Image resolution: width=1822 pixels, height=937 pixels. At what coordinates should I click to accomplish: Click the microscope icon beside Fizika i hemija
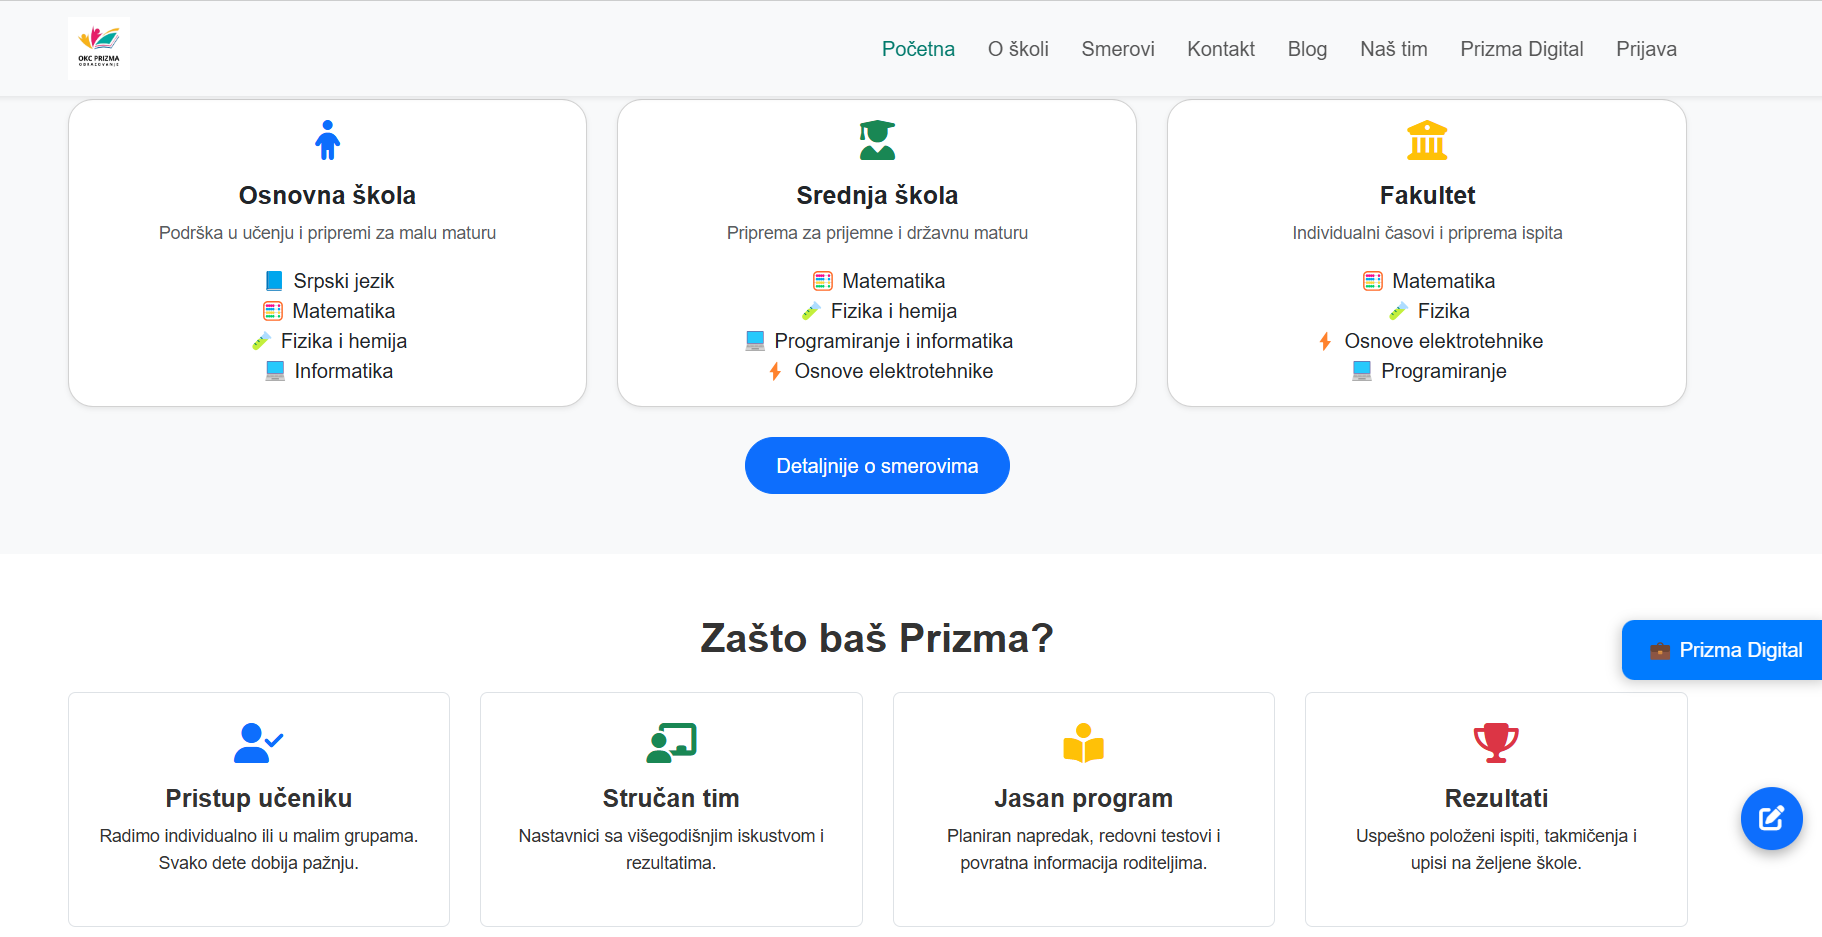coord(812,311)
